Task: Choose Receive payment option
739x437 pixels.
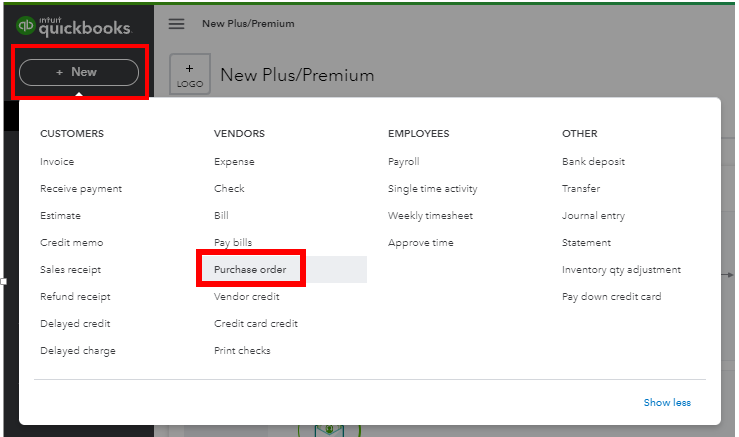Action: tap(81, 189)
